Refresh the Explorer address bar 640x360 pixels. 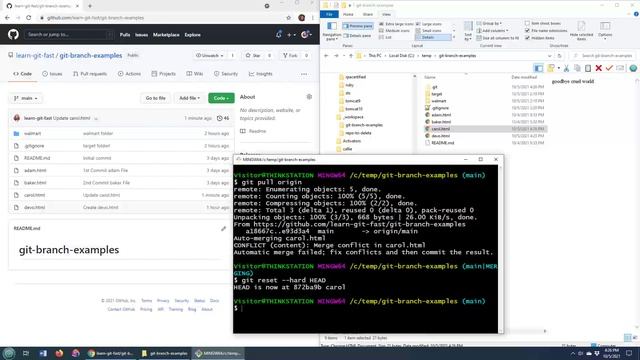pos(560,56)
